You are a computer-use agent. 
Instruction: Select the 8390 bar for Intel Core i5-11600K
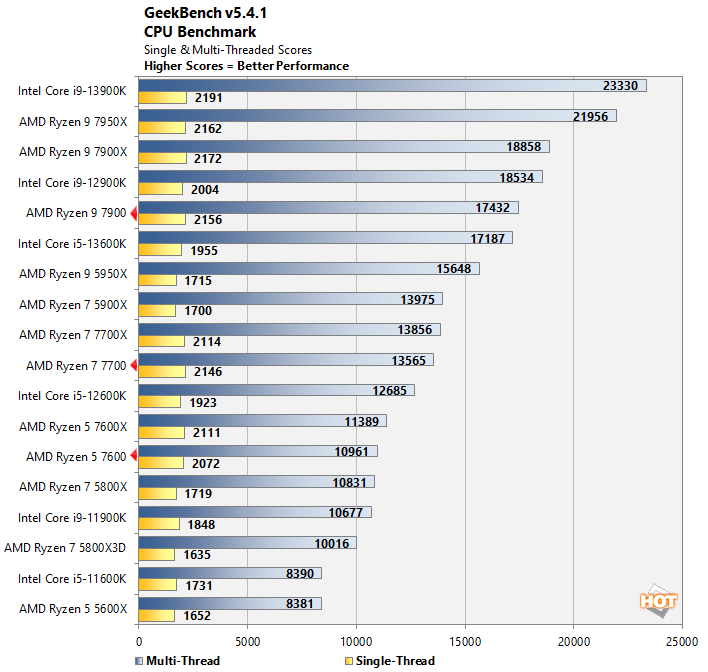tap(230, 573)
